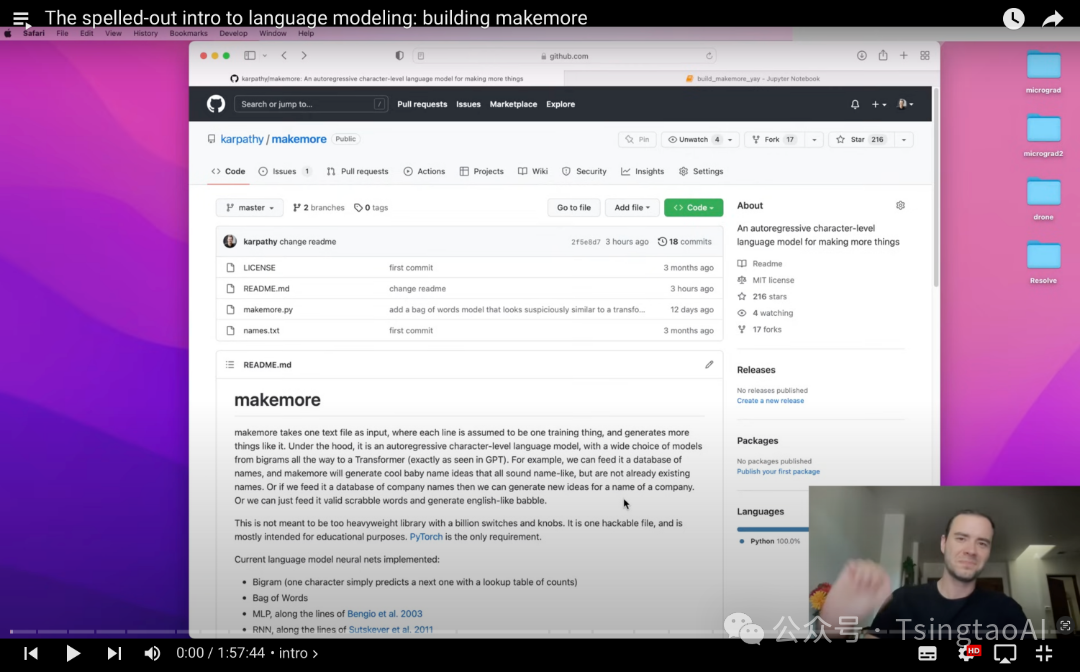Click the Pin repository button

click(x=637, y=139)
